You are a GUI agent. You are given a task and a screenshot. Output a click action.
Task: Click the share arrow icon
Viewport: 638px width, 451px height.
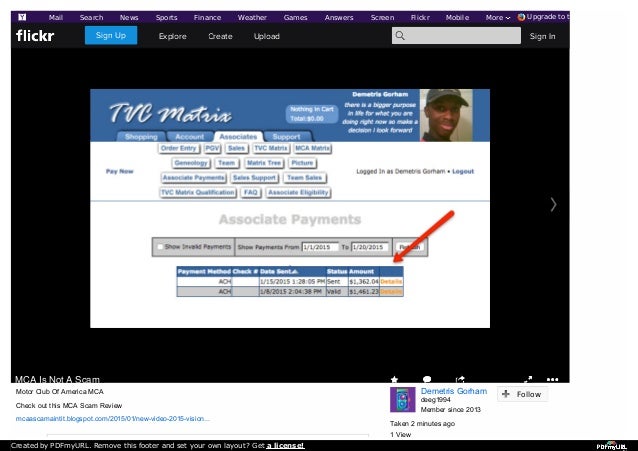460,379
